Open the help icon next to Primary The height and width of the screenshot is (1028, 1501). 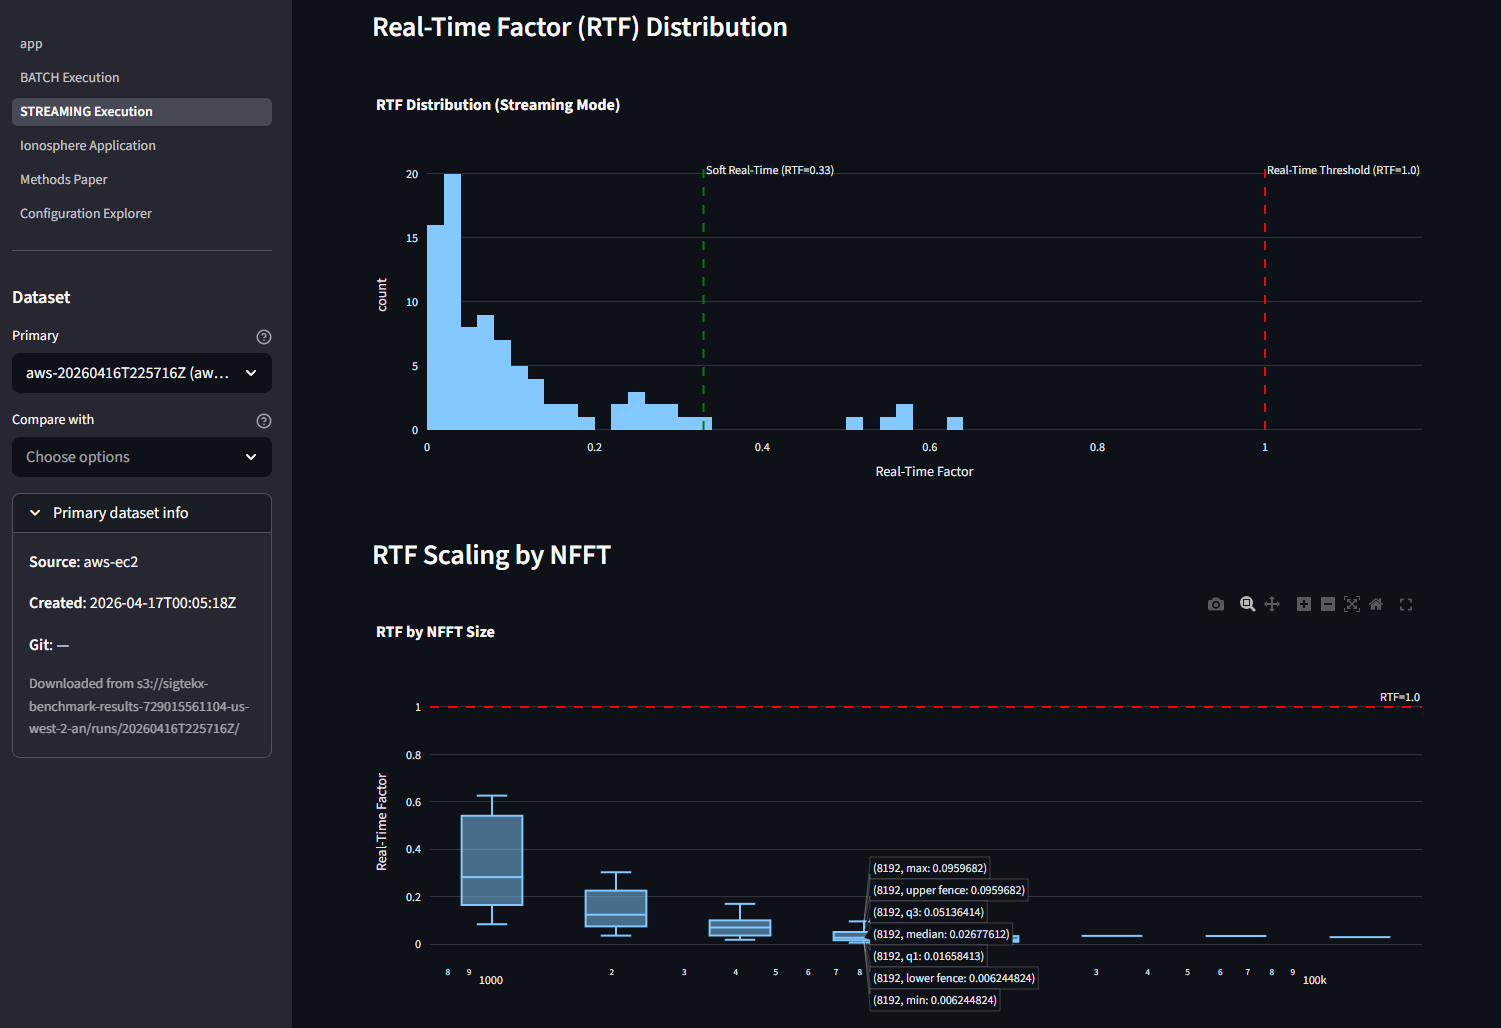coord(263,336)
